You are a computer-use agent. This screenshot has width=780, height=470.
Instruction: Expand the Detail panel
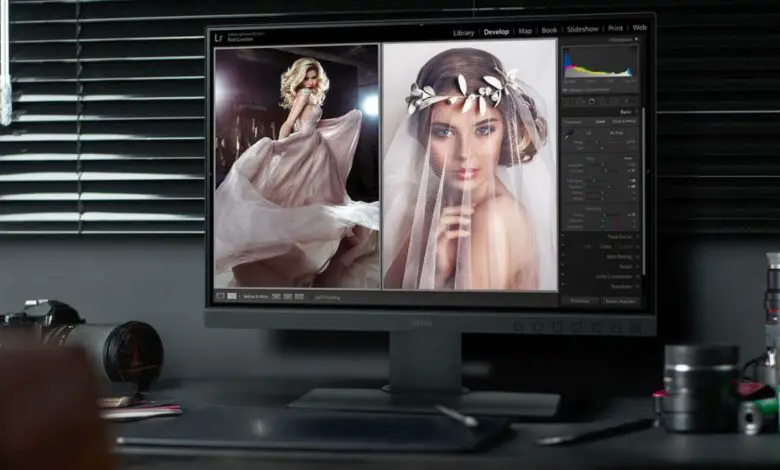point(625,266)
